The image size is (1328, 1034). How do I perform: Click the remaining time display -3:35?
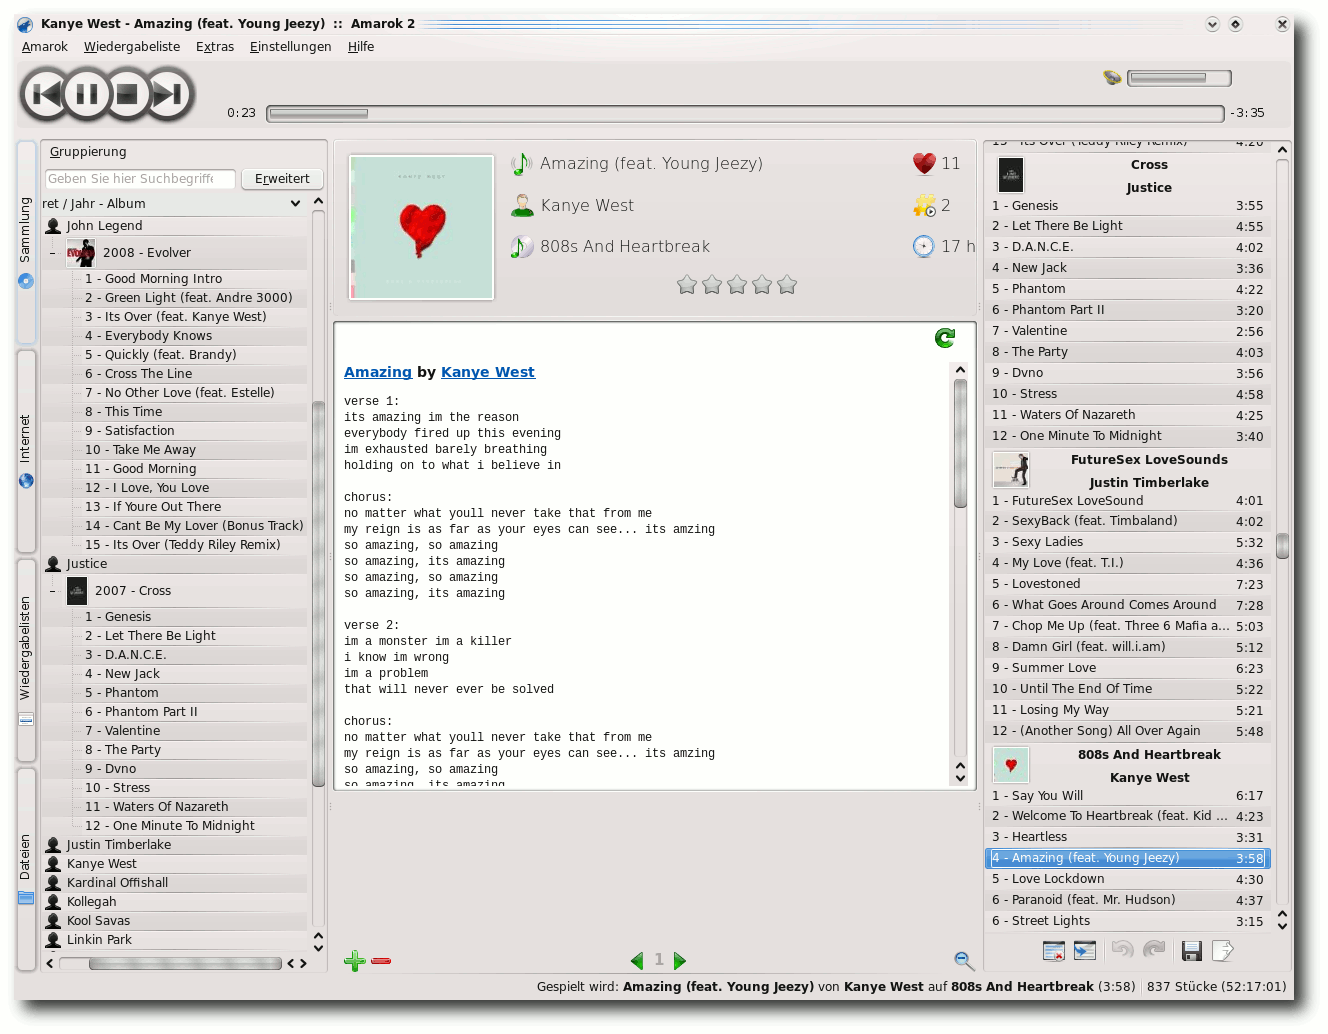pos(1247,114)
